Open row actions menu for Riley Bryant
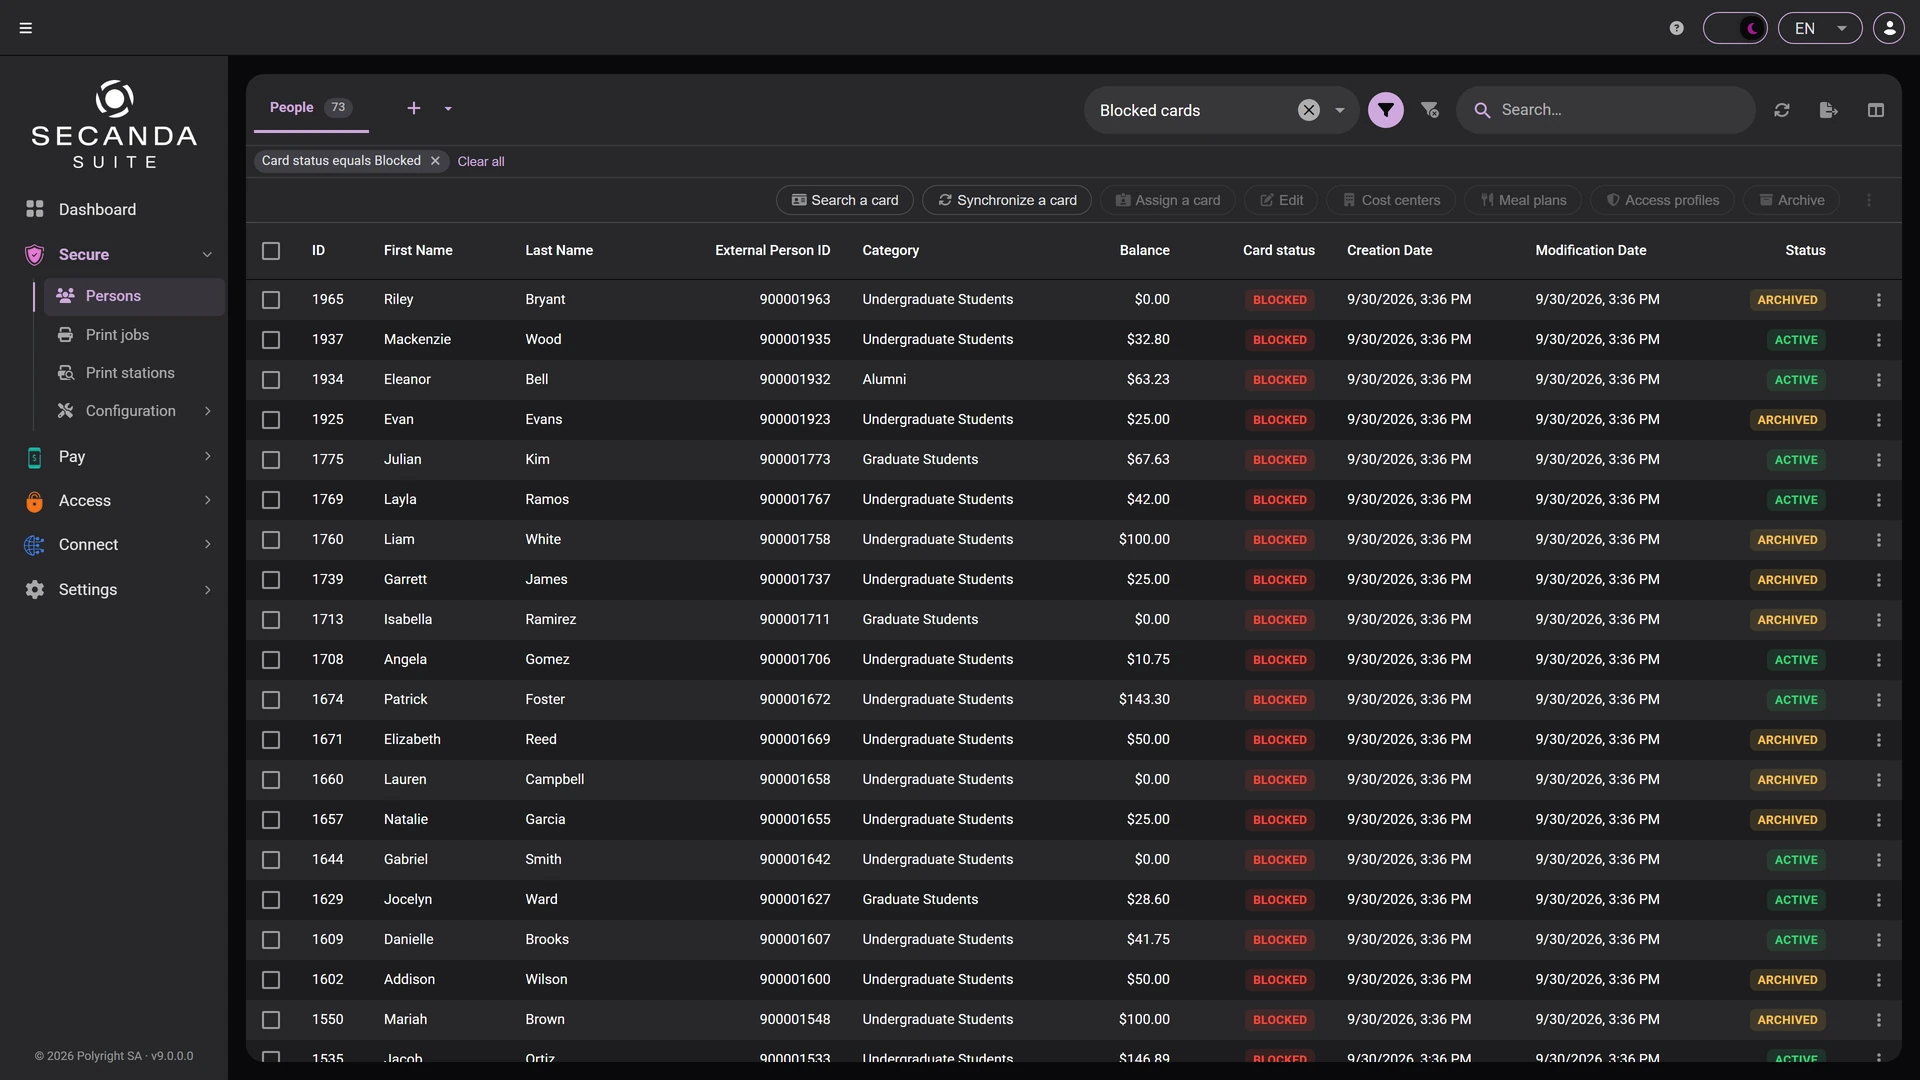 [1879, 300]
